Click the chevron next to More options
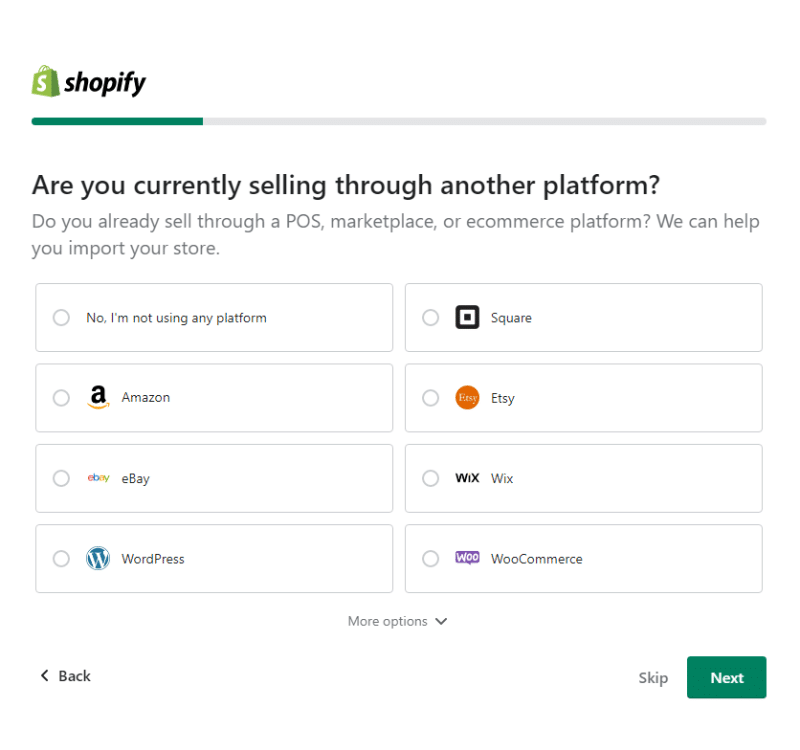The image size is (800, 750). pos(441,621)
